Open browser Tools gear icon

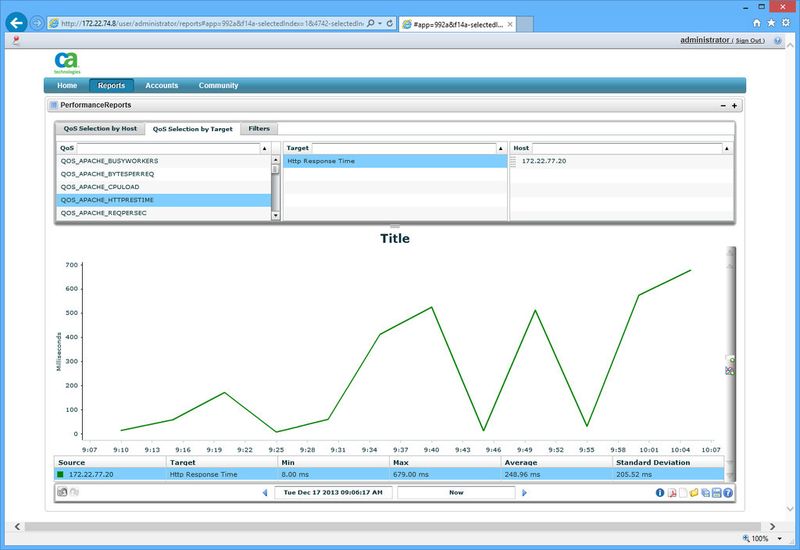(786, 23)
